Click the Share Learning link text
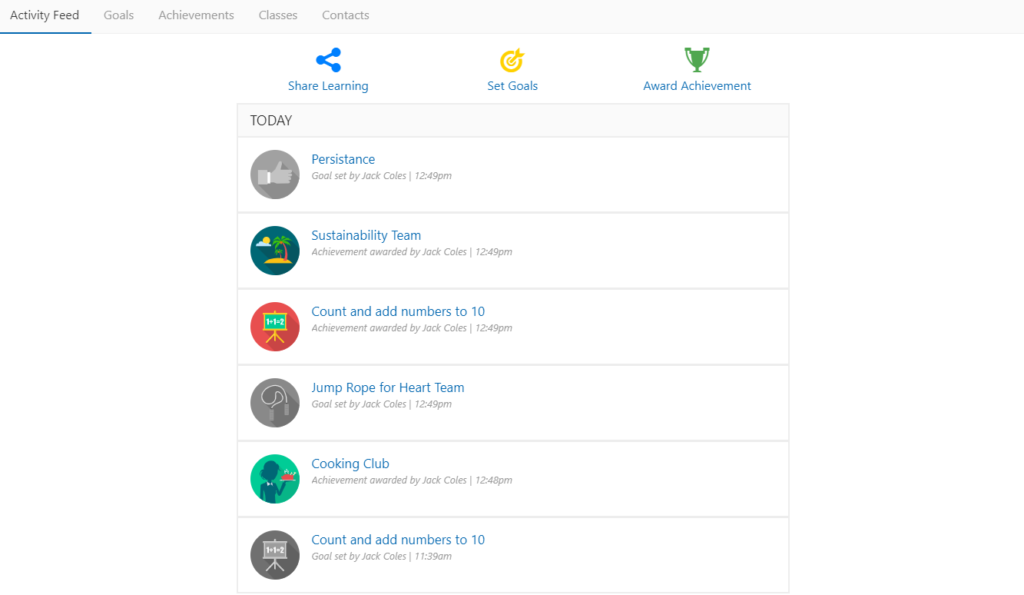The image size is (1024, 595). coord(328,86)
